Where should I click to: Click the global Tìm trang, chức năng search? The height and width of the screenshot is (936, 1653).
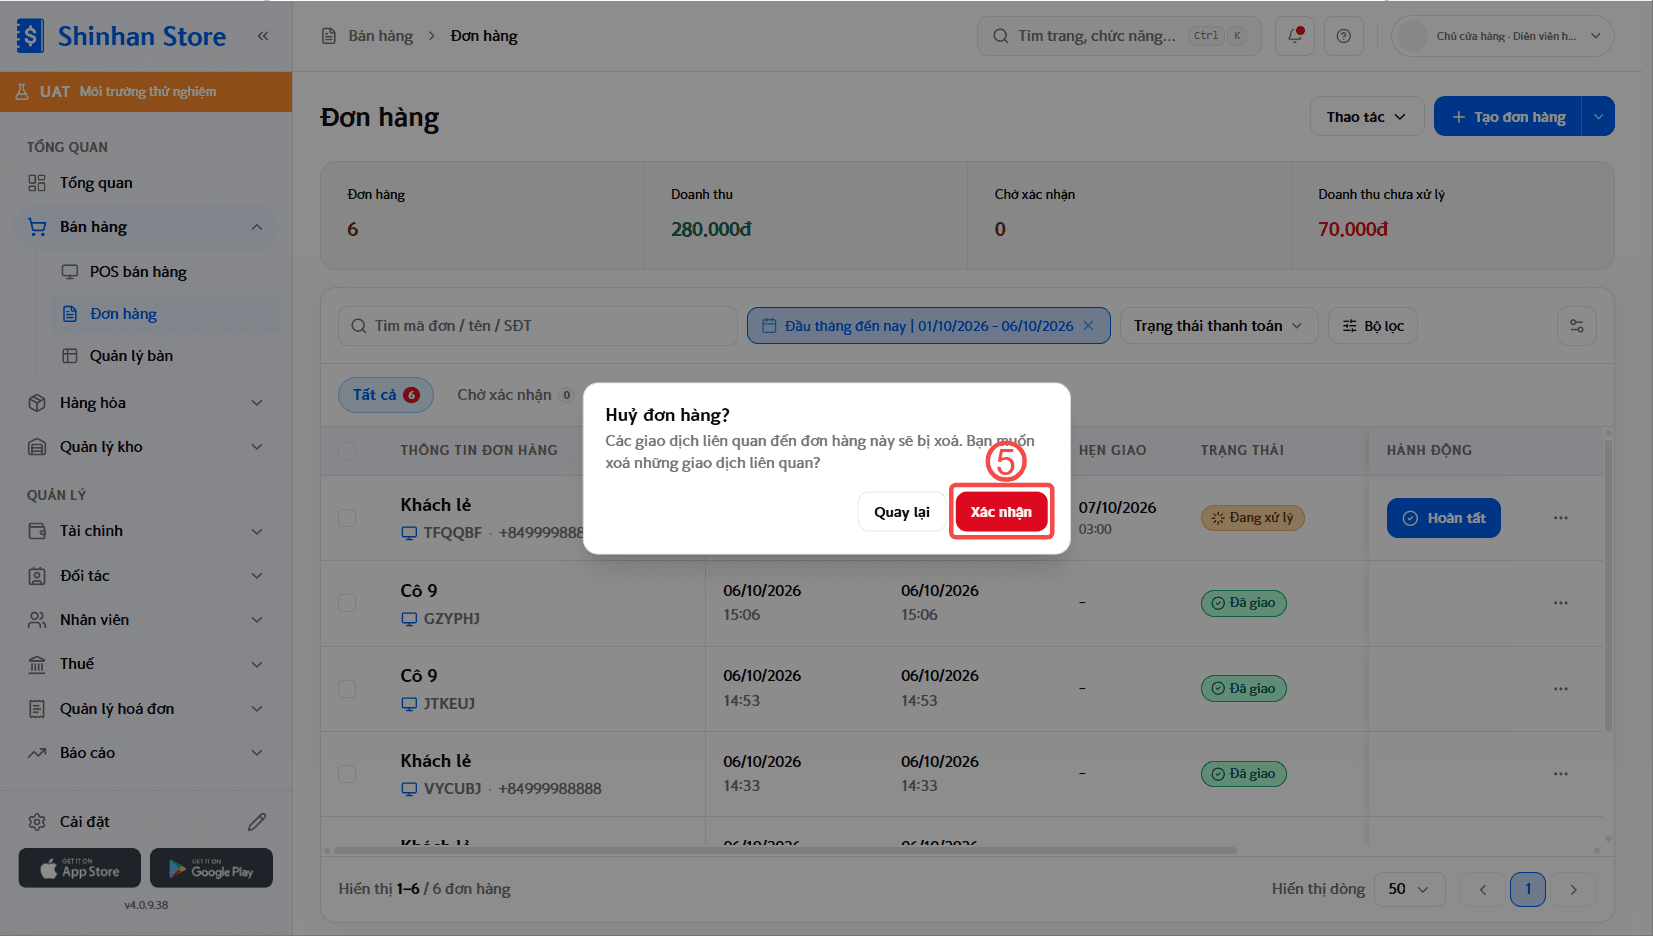[x=1119, y=36]
